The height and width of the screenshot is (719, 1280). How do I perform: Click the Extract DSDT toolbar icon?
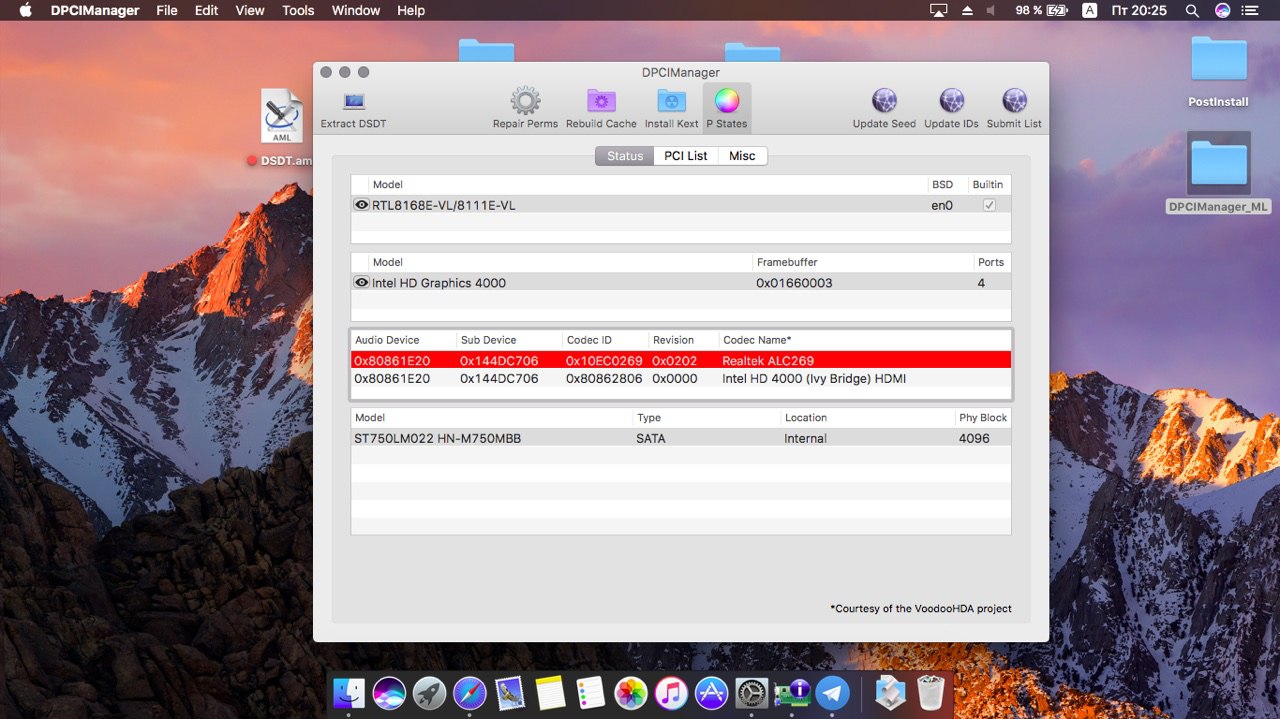coord(353,102)
